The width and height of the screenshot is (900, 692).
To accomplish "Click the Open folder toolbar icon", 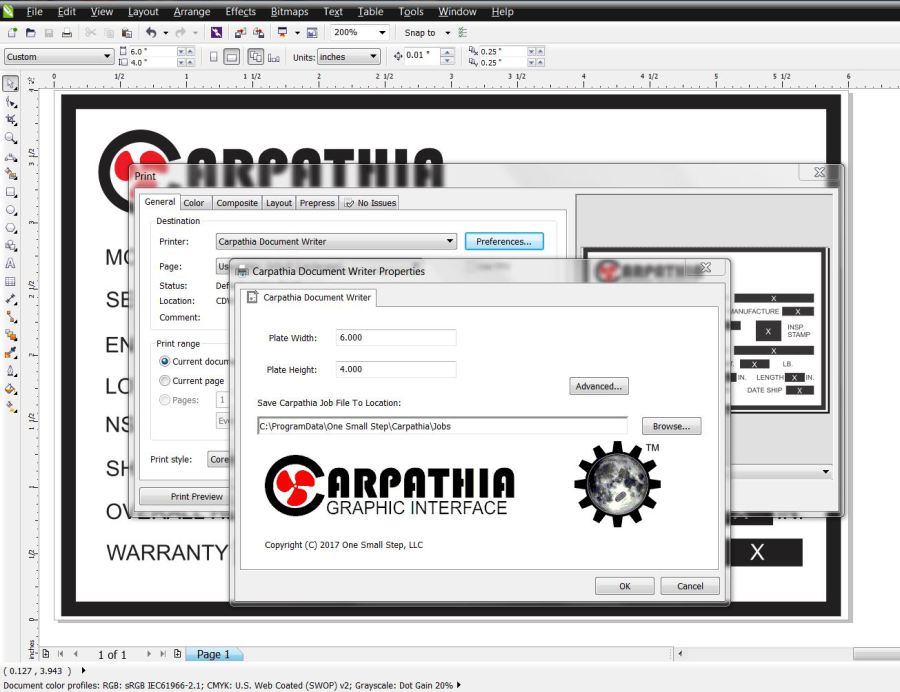I will tap(31, 33).
